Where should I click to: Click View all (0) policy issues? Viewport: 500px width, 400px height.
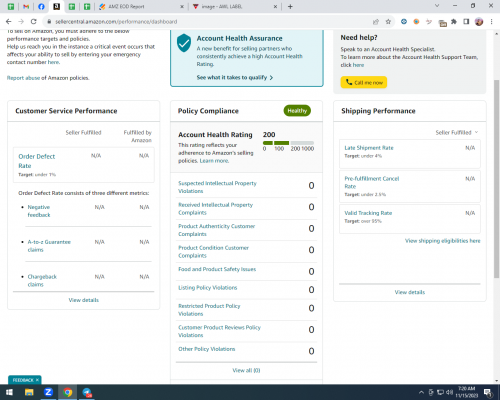pyautogui.click(x=246, y=370)
